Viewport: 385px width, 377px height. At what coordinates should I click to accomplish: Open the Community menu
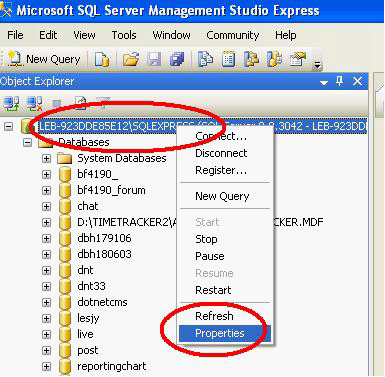pos(233,35)
